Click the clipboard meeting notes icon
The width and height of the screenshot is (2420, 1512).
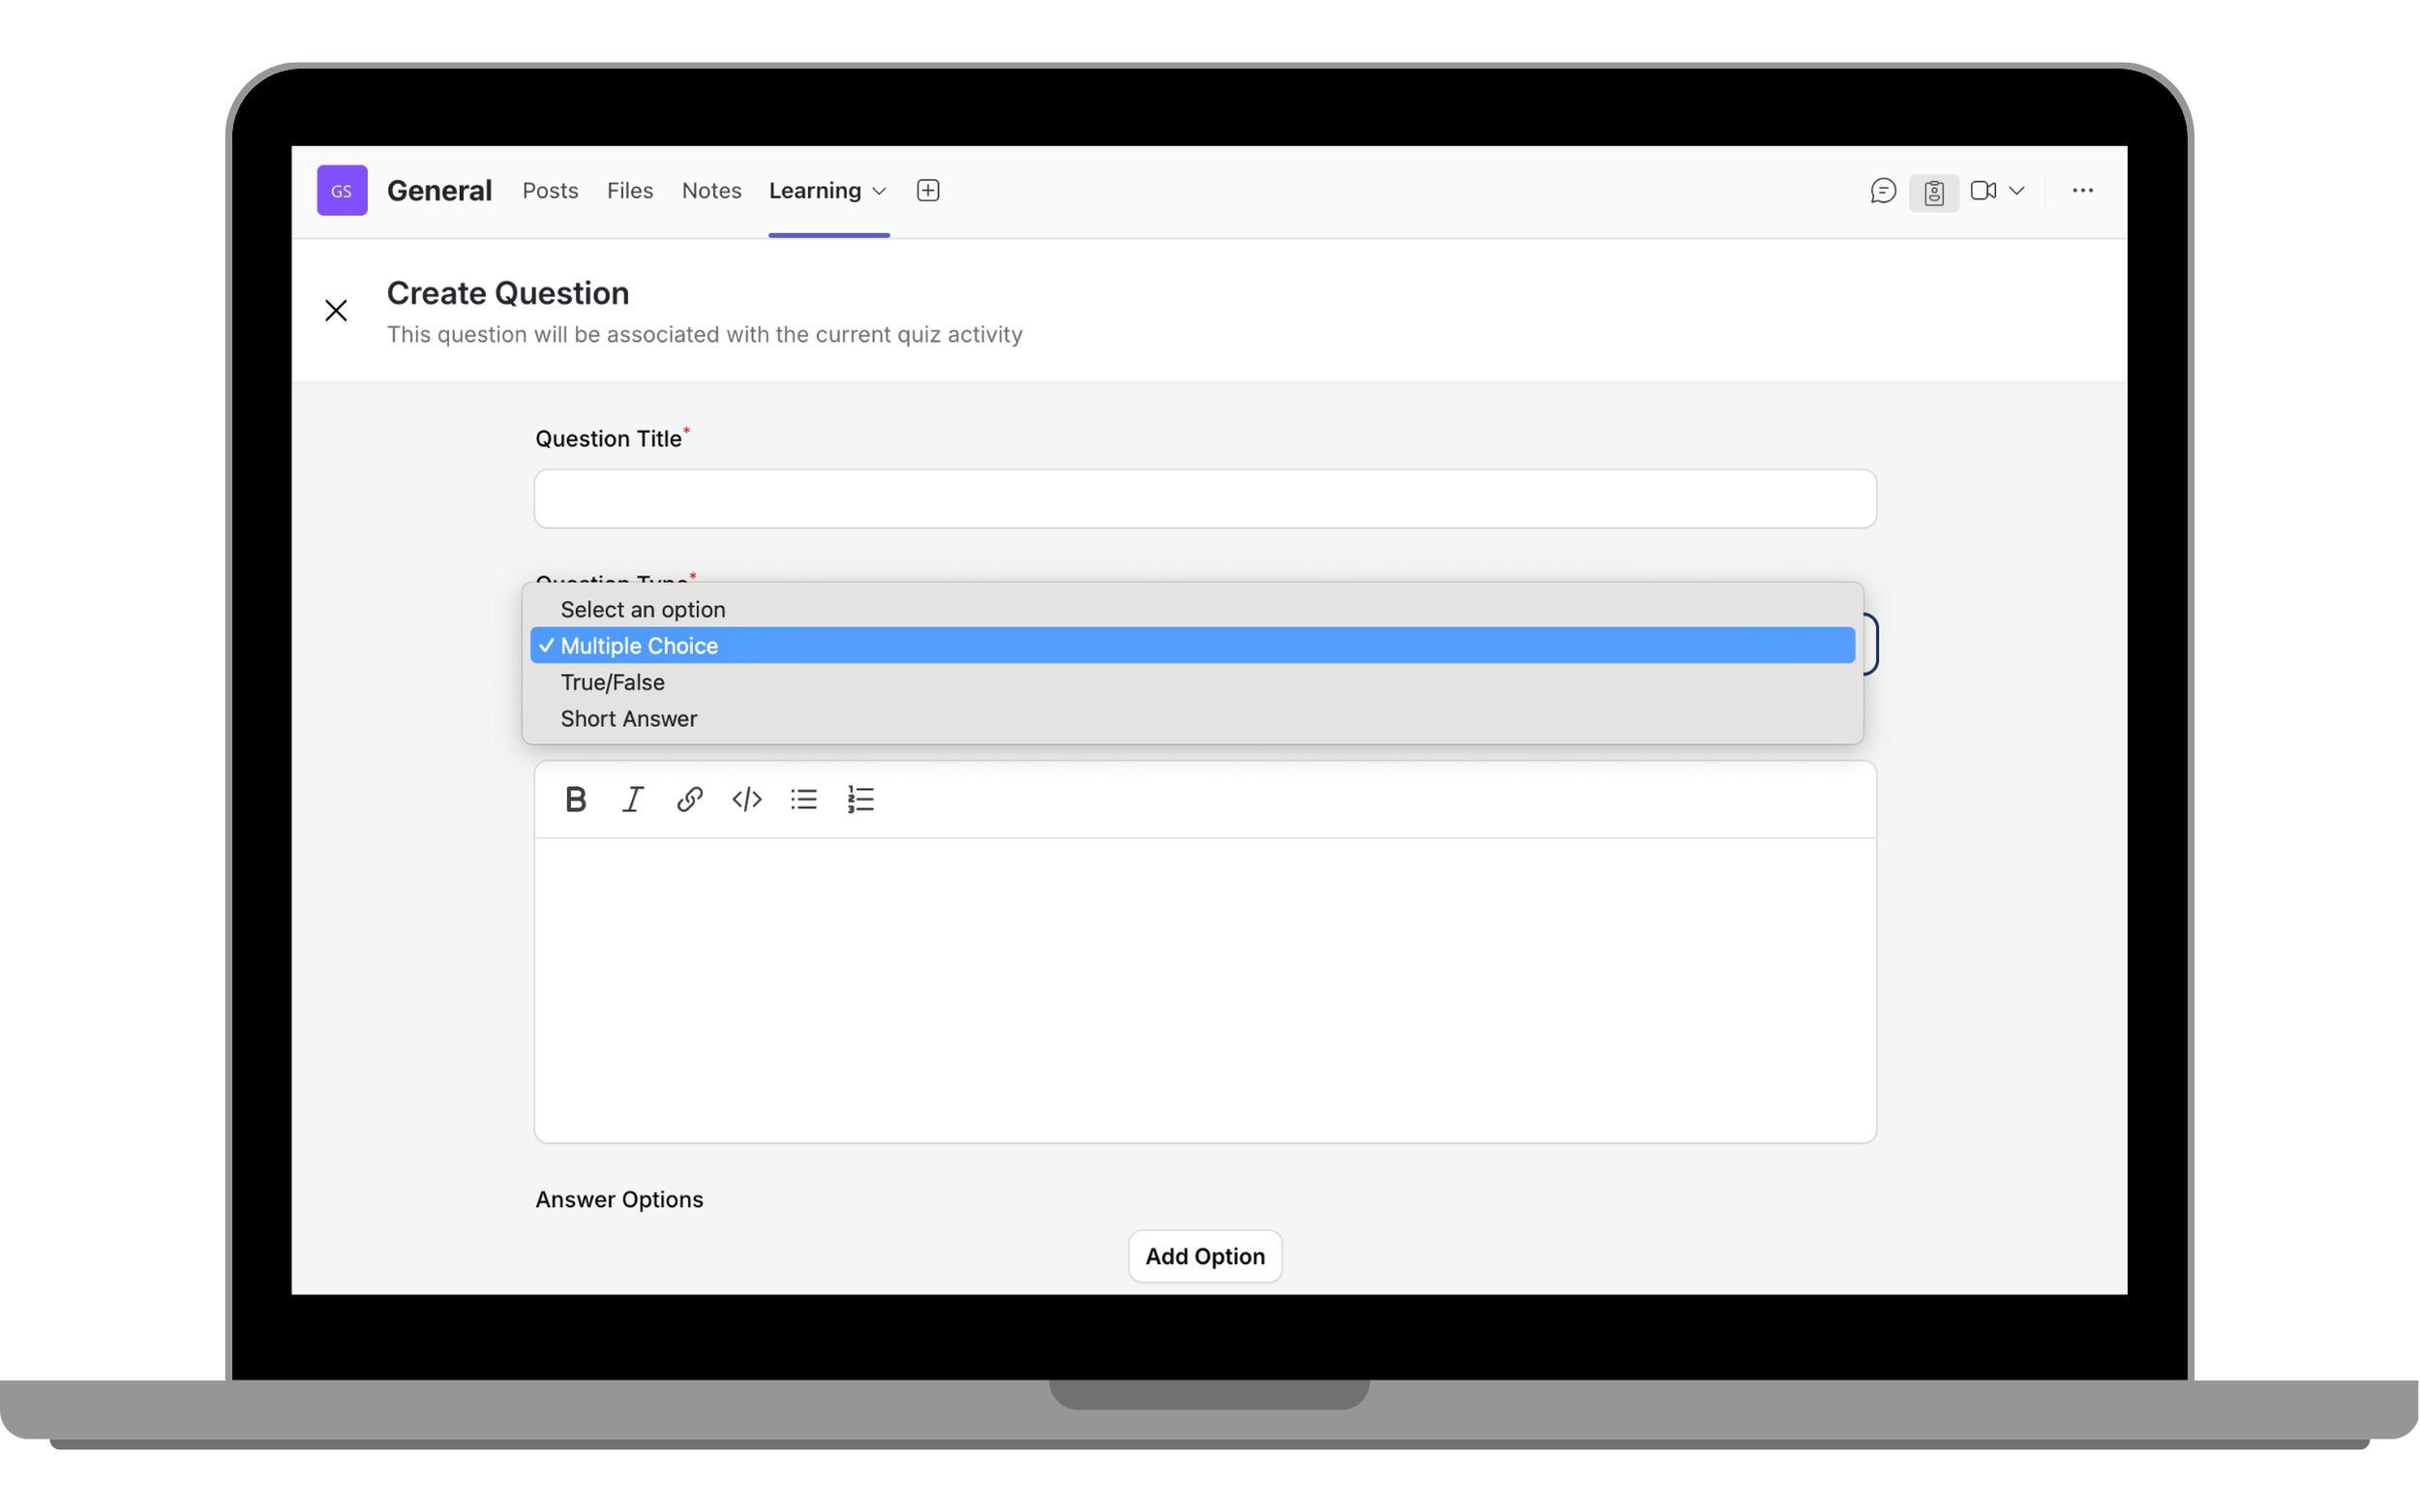[x=1933, y=192]
